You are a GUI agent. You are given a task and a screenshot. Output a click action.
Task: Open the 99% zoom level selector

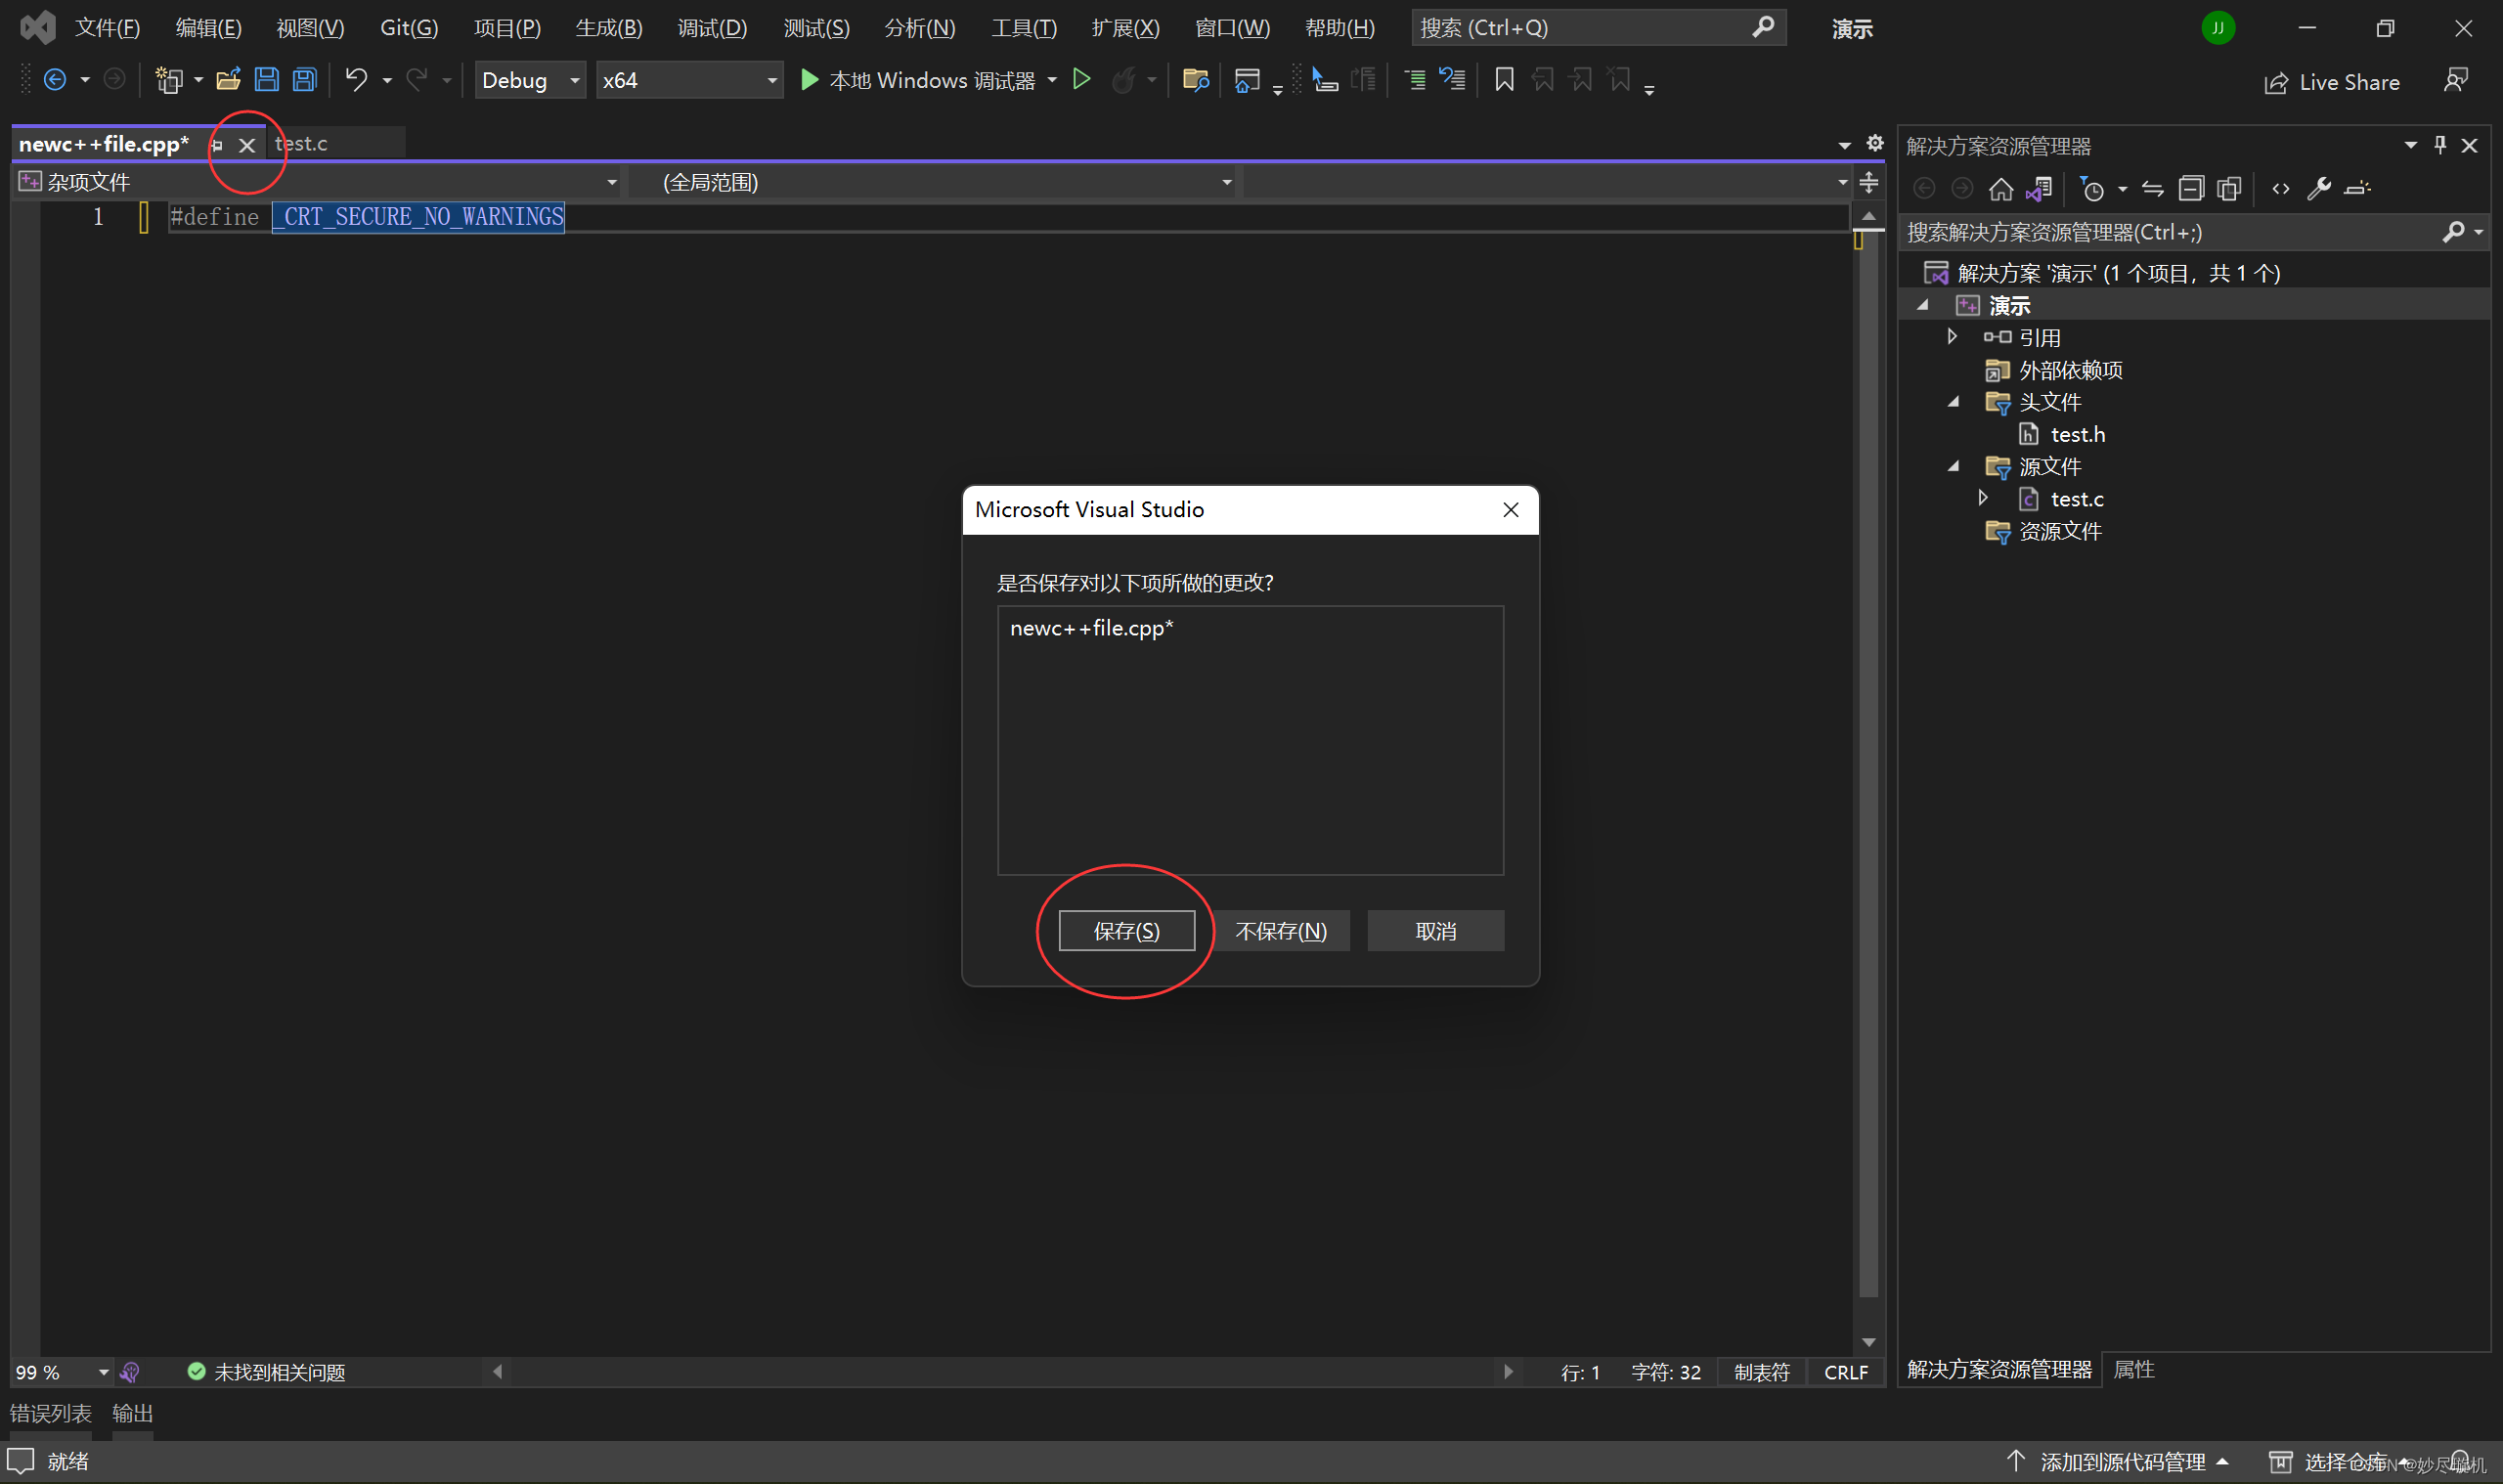click(x=55, y=1371)
